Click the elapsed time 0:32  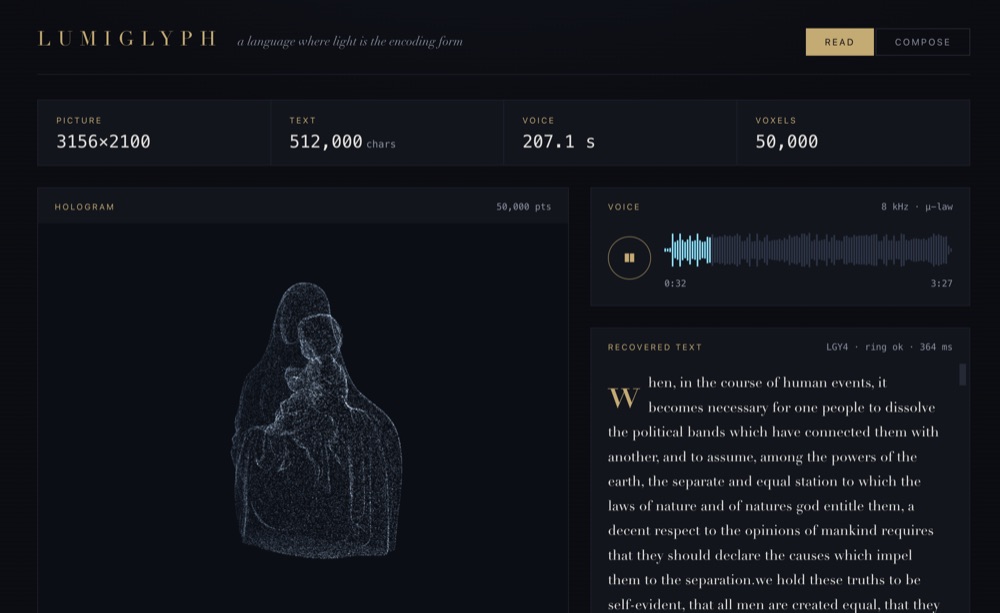tap(675, 283)
